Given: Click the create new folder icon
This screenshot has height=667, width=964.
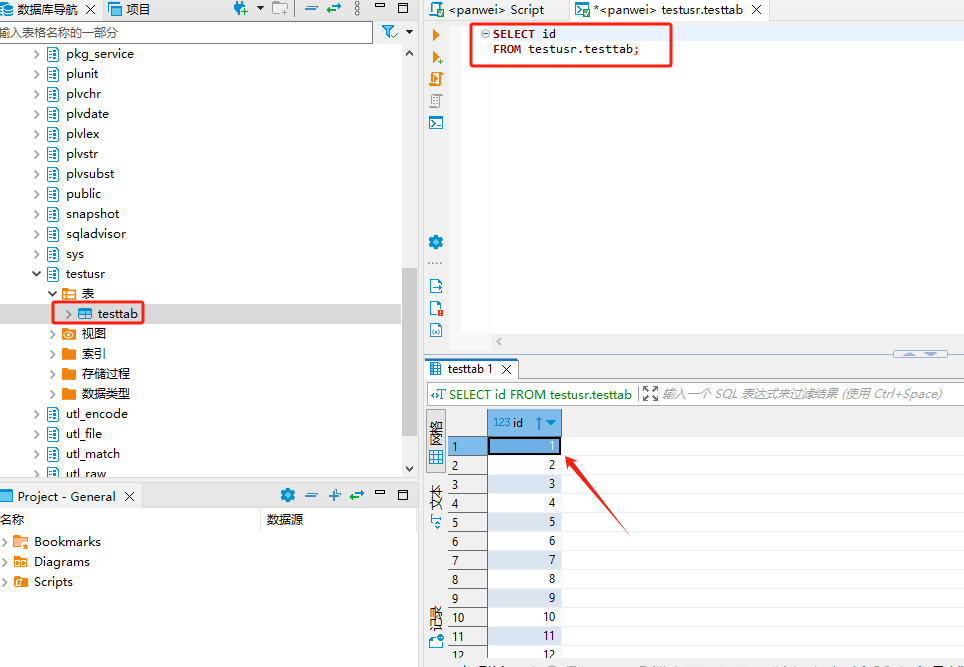Looking at the screenshot, I should tap(280, 9).
